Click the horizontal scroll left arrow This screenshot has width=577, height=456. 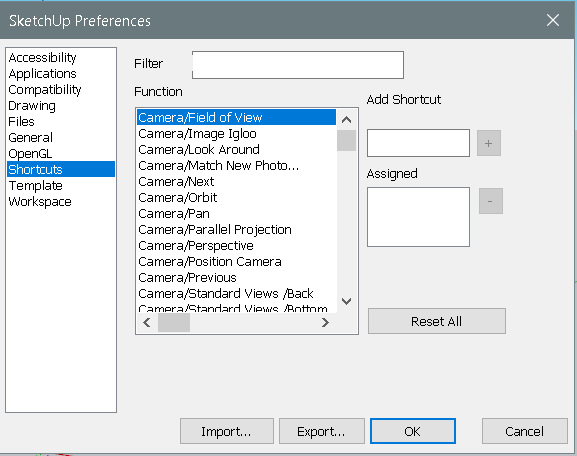click(147, 322)
